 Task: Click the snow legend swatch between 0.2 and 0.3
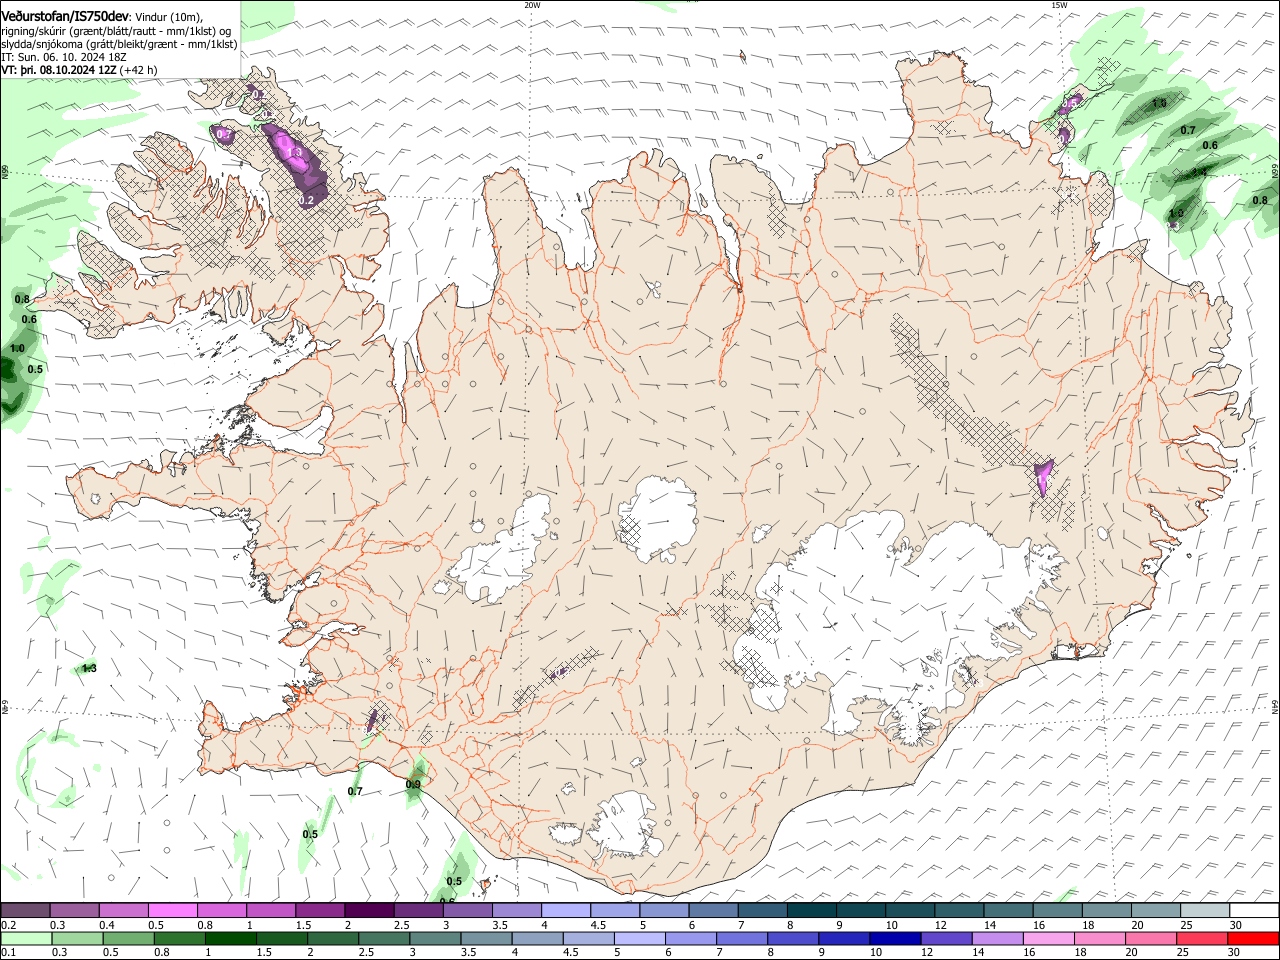(x=26, y=910)
